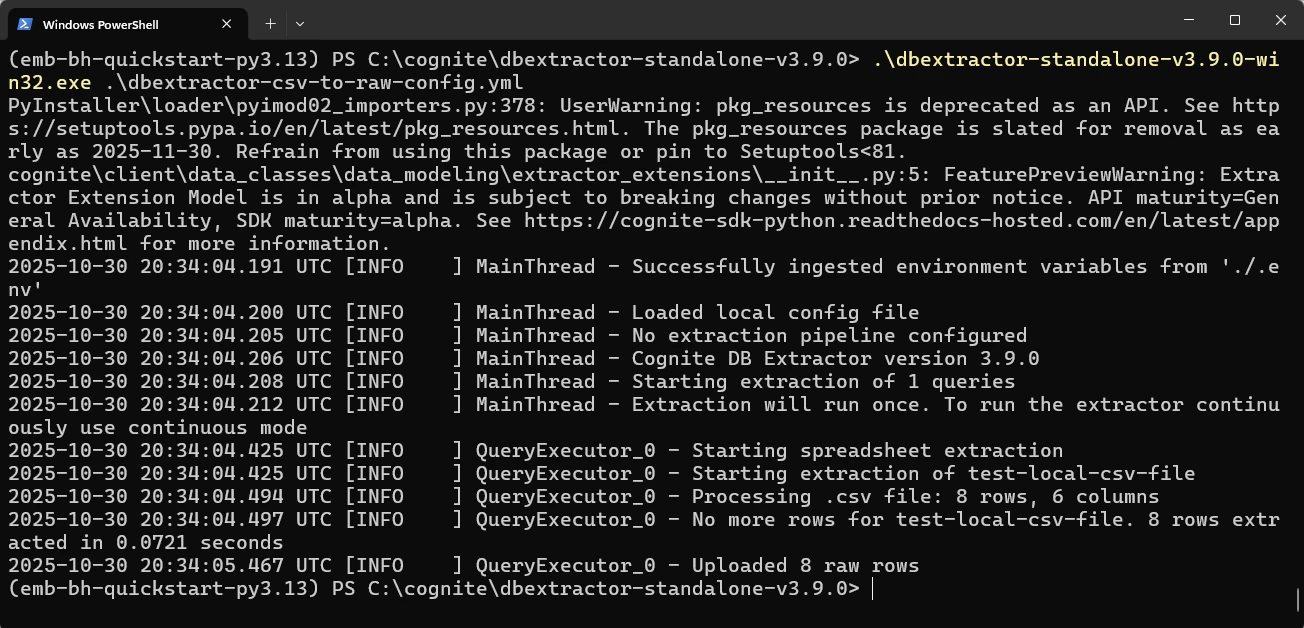Click 'Cognite DB Extractor version 3.9.0' log text
The height and width of the screenshot is (628, 1304).
pos(836,358)
